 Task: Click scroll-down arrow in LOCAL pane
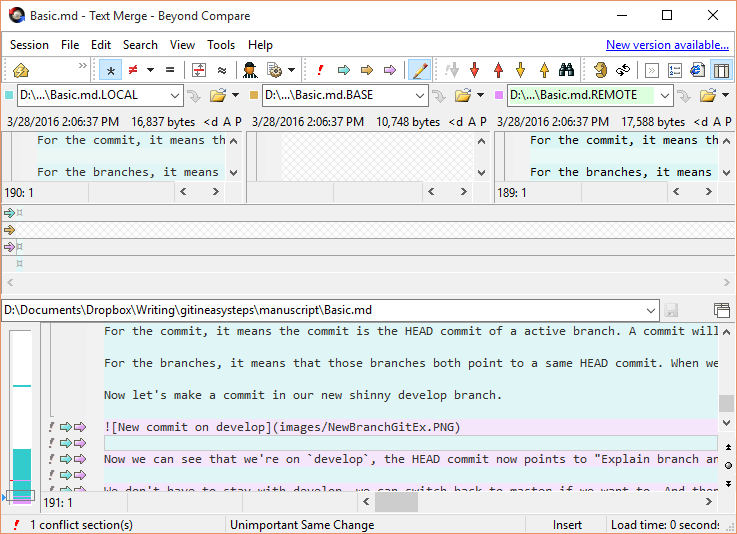pos(233,173)
